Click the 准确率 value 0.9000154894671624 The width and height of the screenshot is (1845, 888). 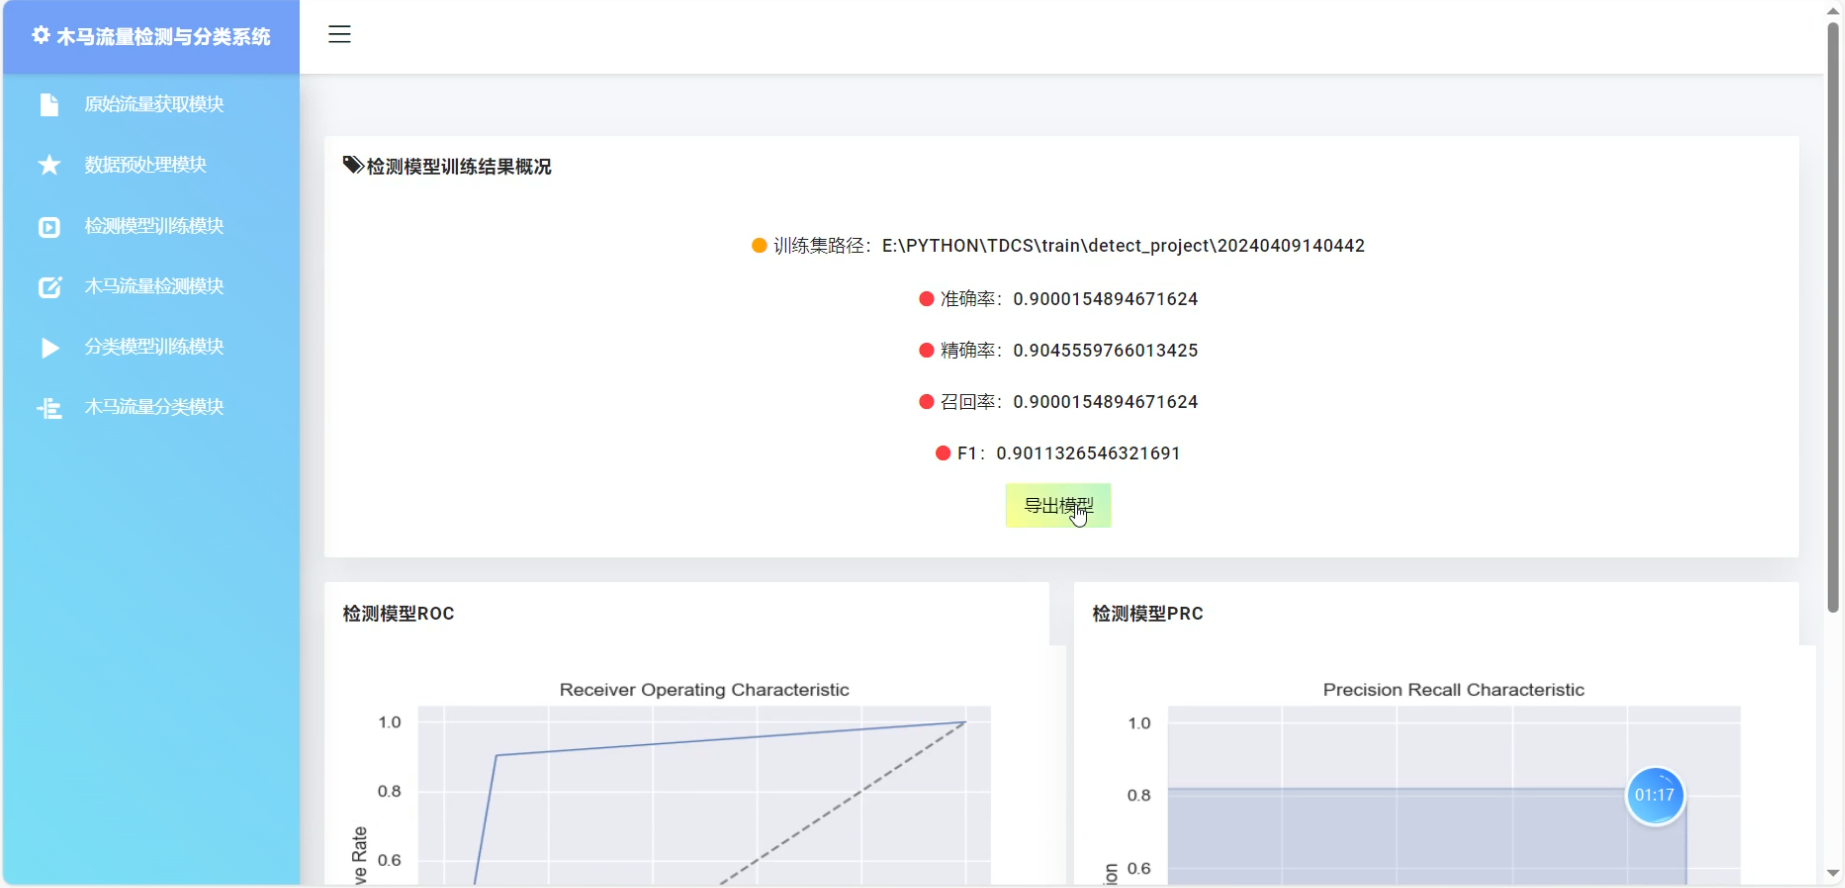1105,299
